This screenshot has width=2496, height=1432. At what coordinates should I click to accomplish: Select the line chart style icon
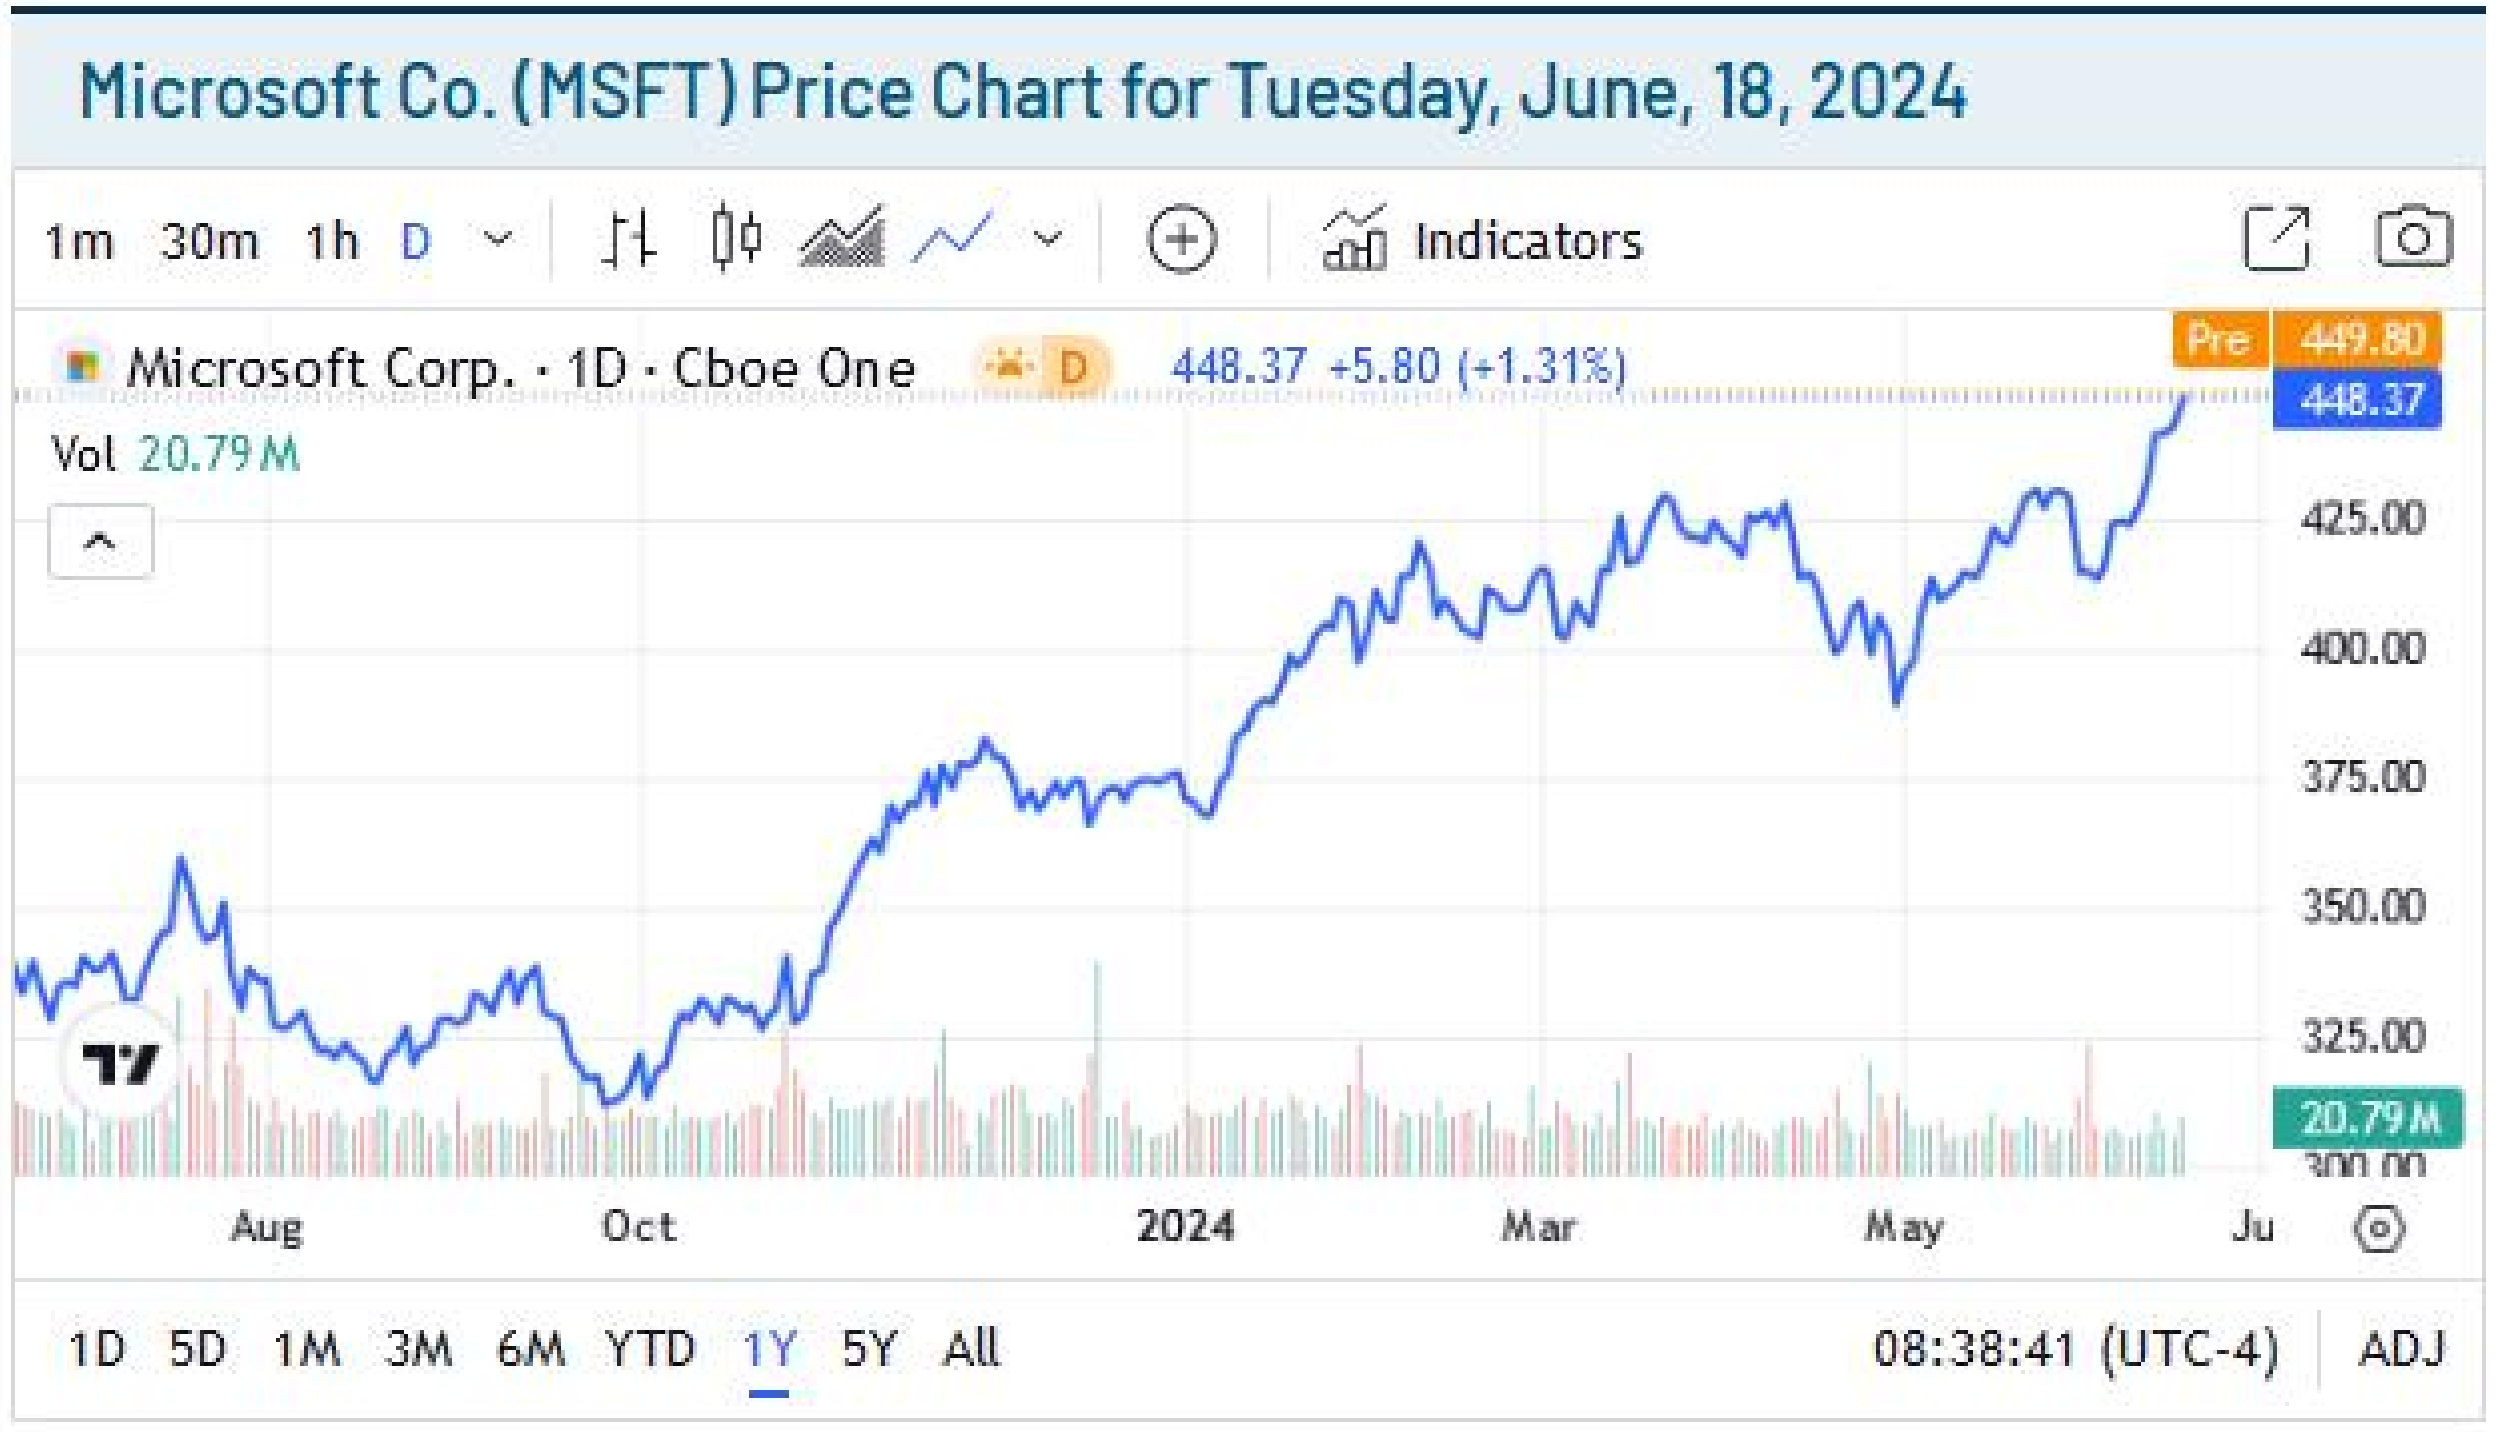951,240
